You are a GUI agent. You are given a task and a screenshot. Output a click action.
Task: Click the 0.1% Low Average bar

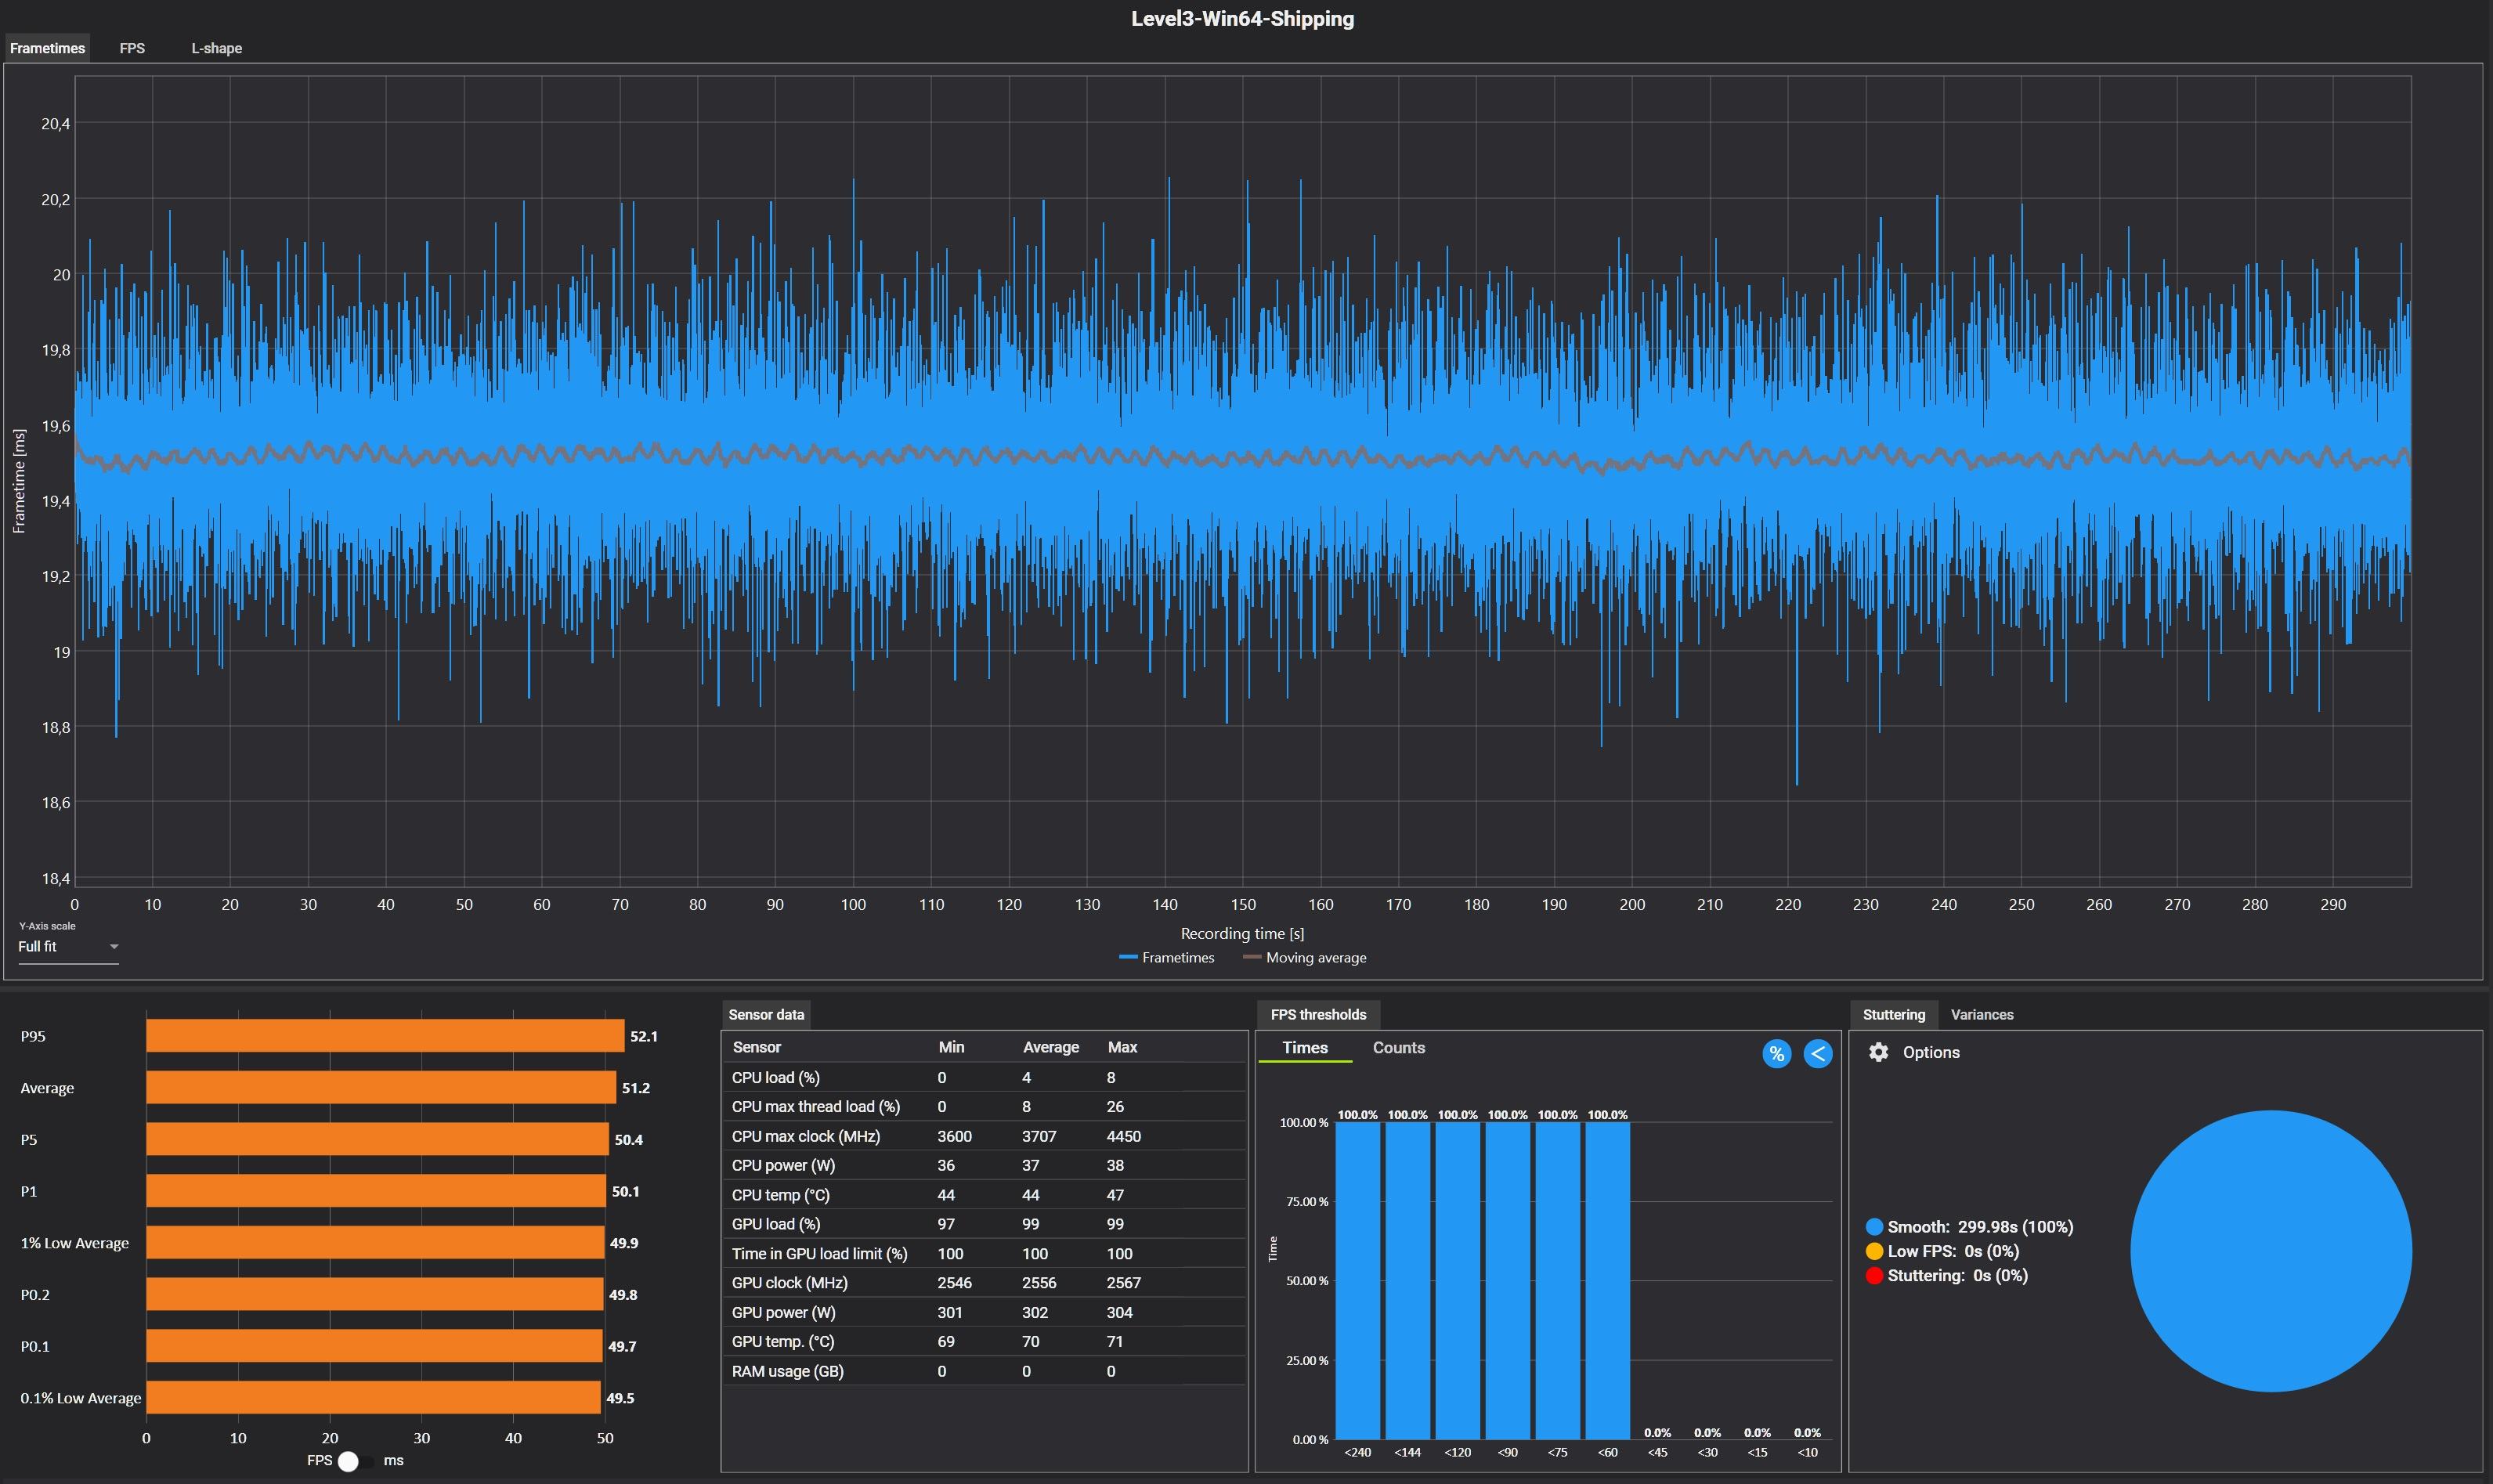(373, 1398)
